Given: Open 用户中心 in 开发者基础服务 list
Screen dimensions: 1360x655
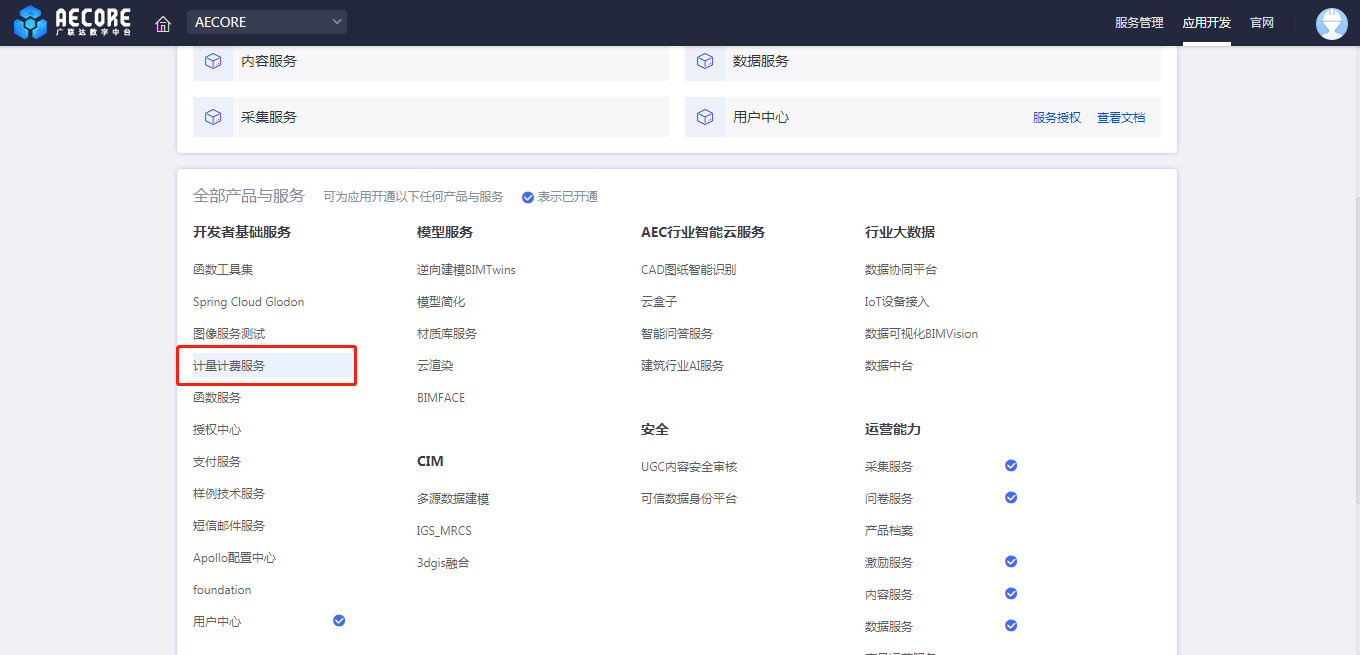Looking at the screenshot, I should pyautogui.click(x=217, y=622).
